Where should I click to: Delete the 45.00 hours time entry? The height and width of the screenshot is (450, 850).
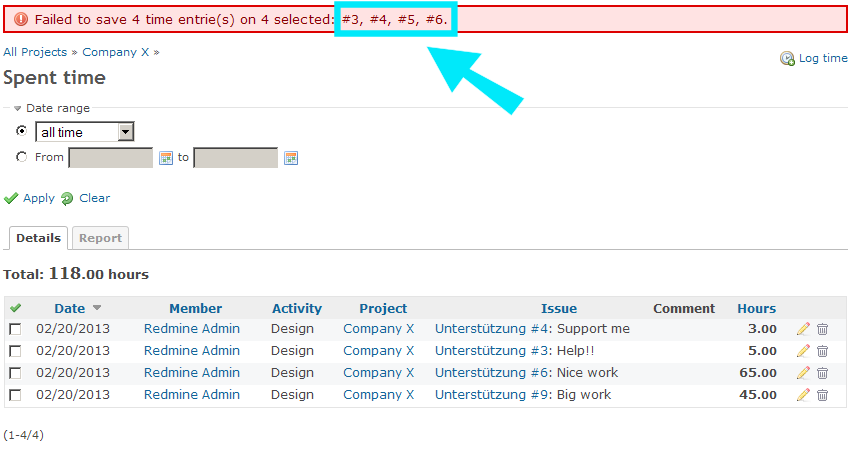(823, 395)
